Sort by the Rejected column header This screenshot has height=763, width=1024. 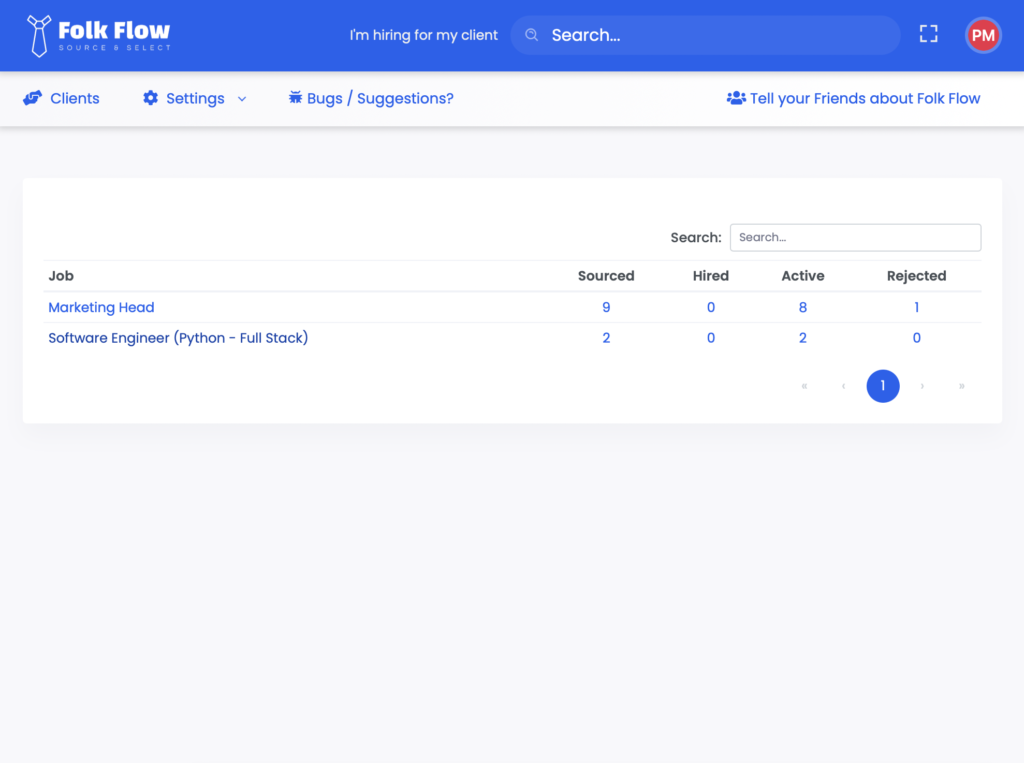pos(916,276)
